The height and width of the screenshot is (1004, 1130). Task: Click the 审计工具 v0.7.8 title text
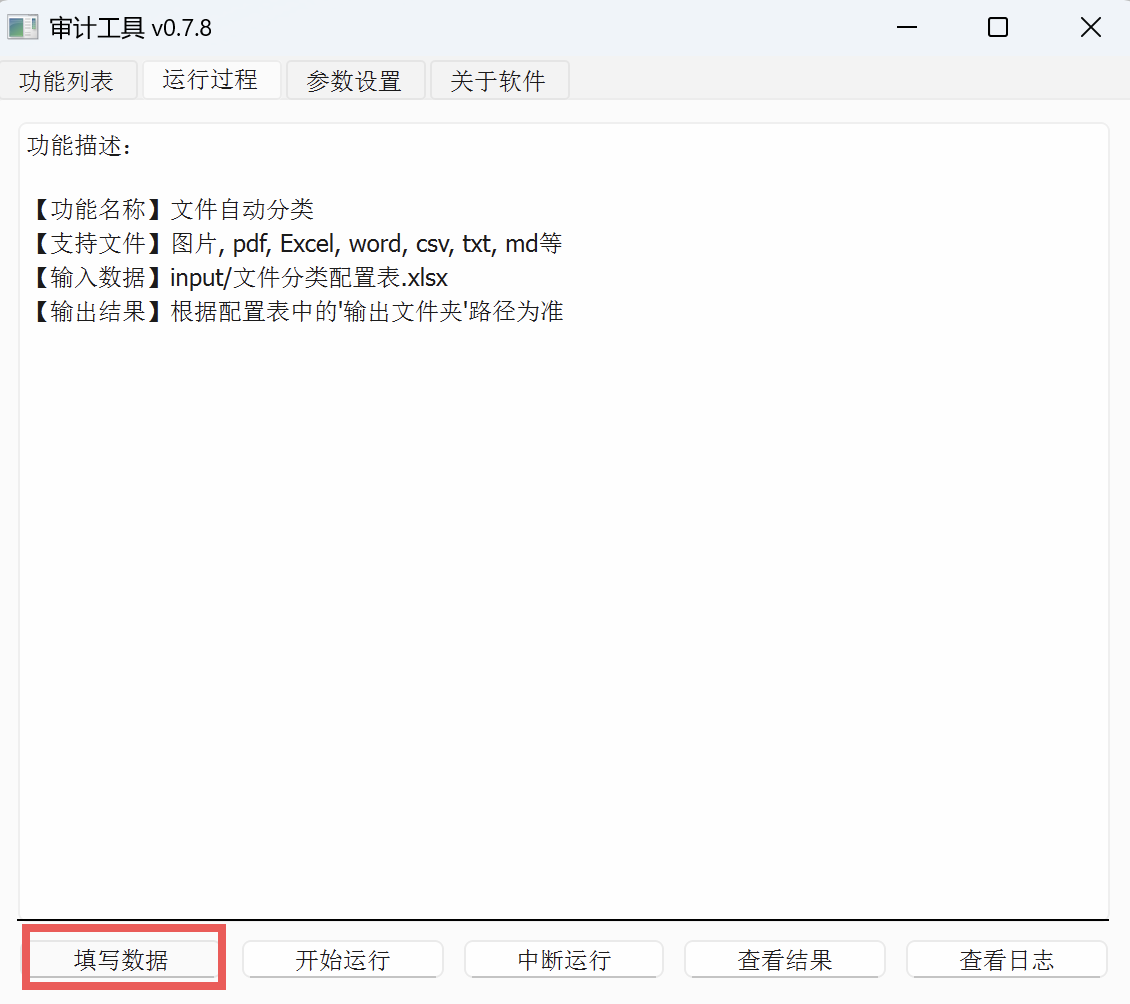[x=130, y=28]
